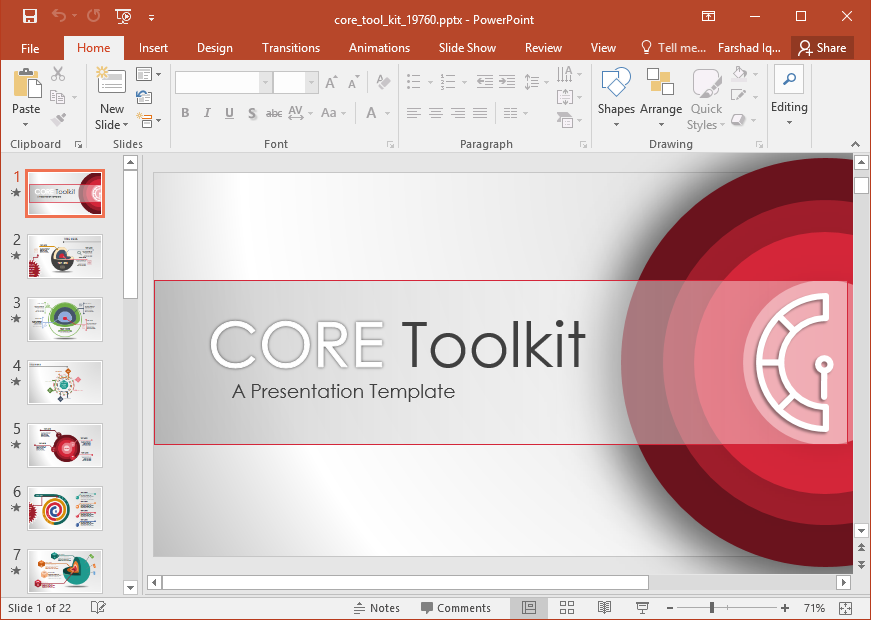This screenshot has height=620, width=871.
Task: Toggle the Comments pane
Action: point(455,608)
